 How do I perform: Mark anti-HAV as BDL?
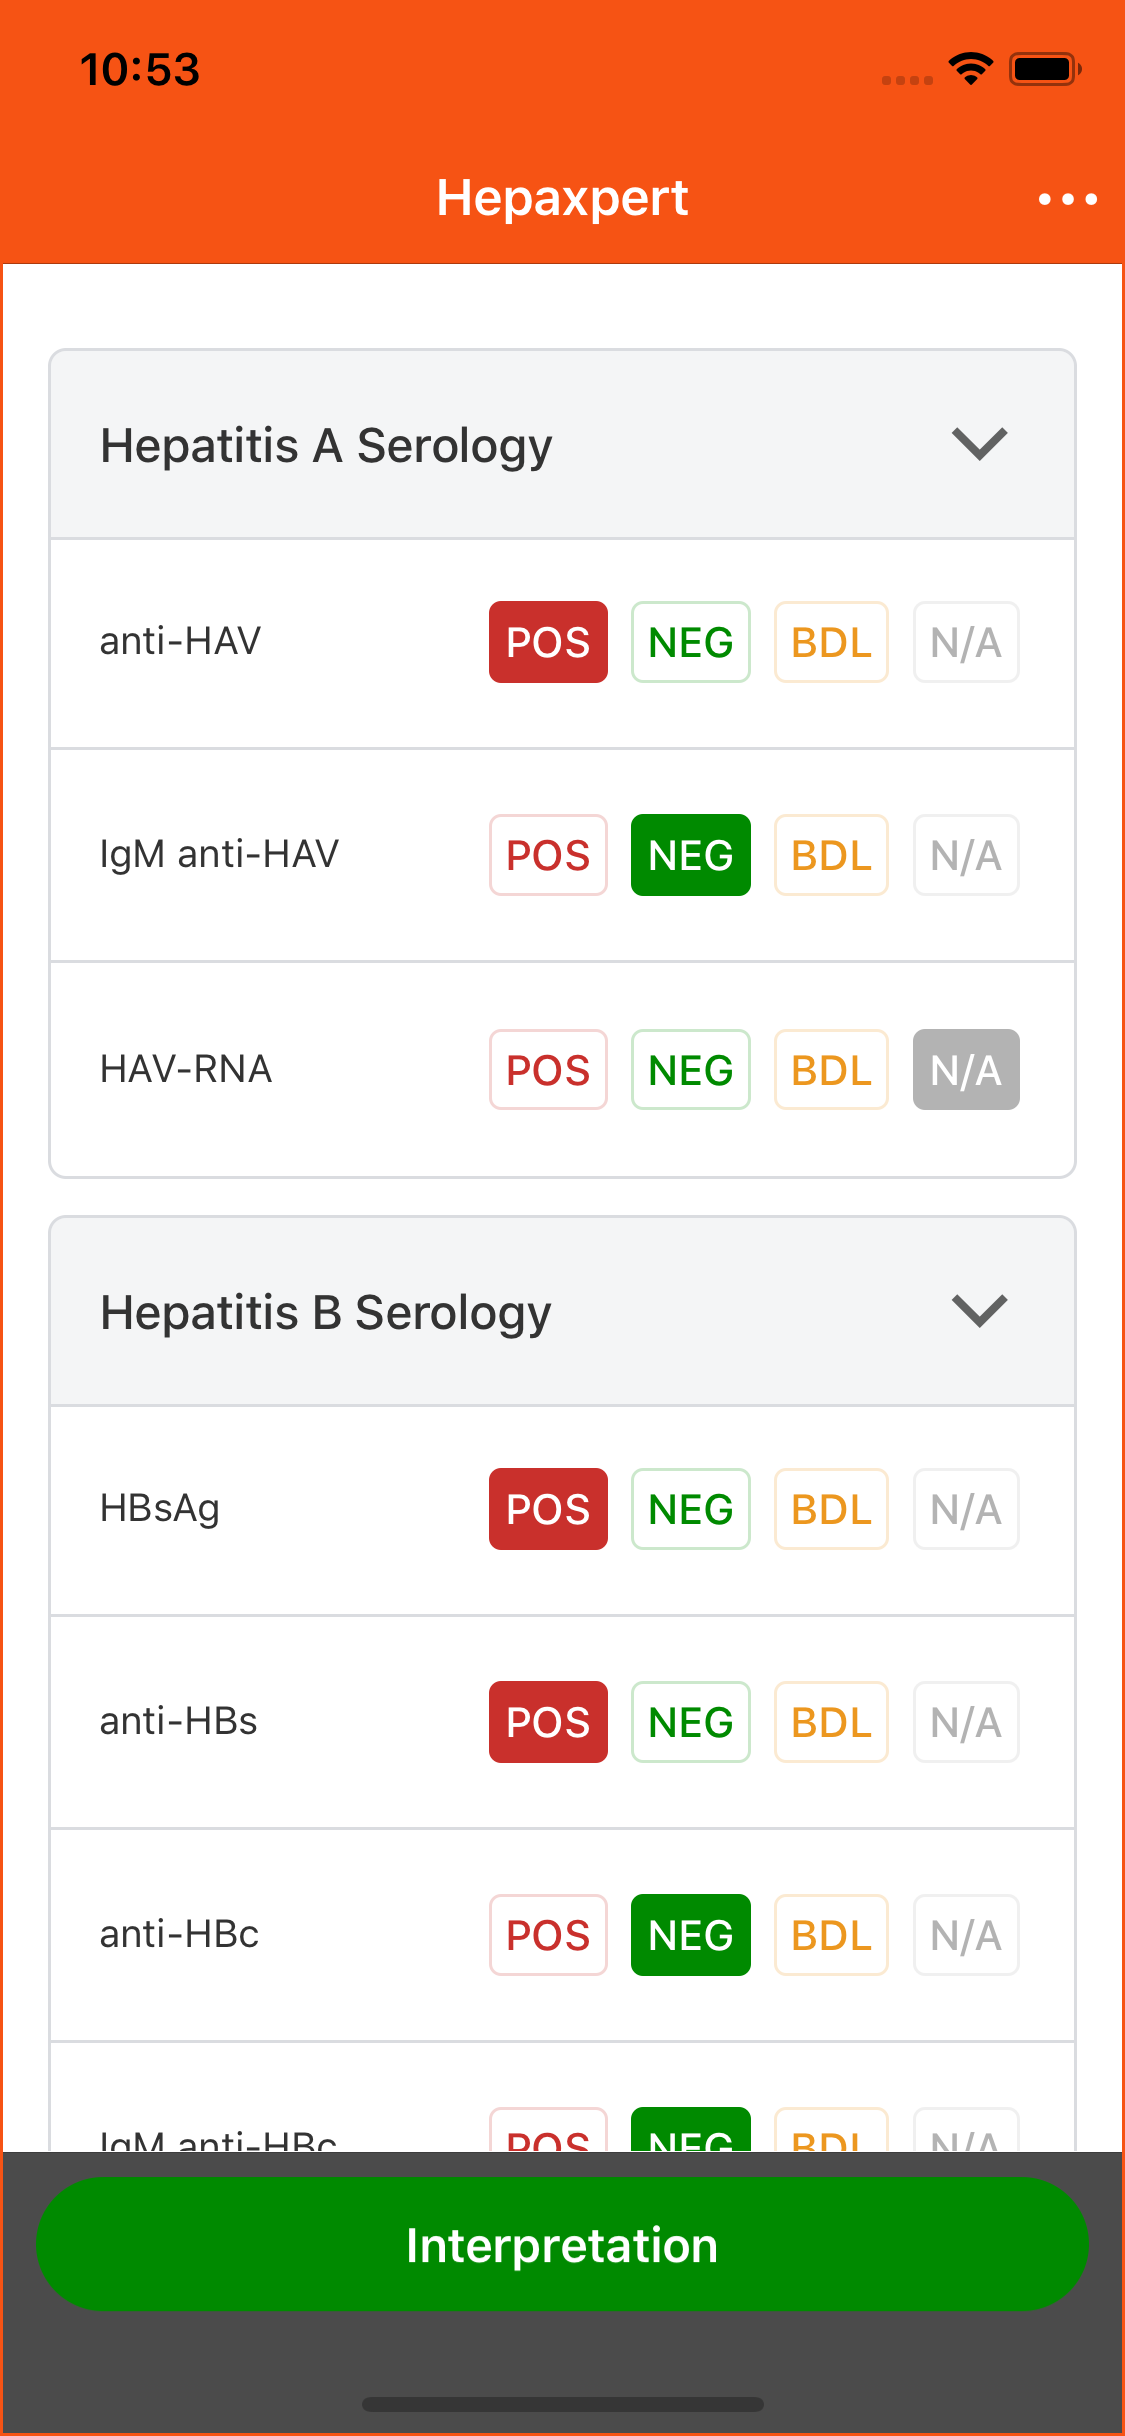[831, 642]
